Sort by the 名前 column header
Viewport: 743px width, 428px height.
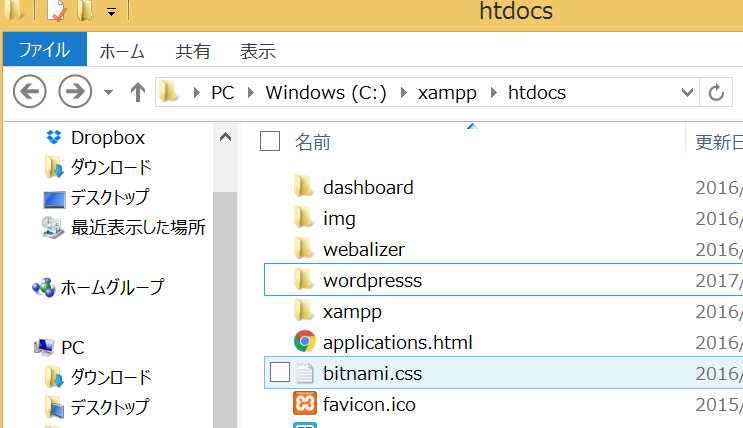(312, 142)
